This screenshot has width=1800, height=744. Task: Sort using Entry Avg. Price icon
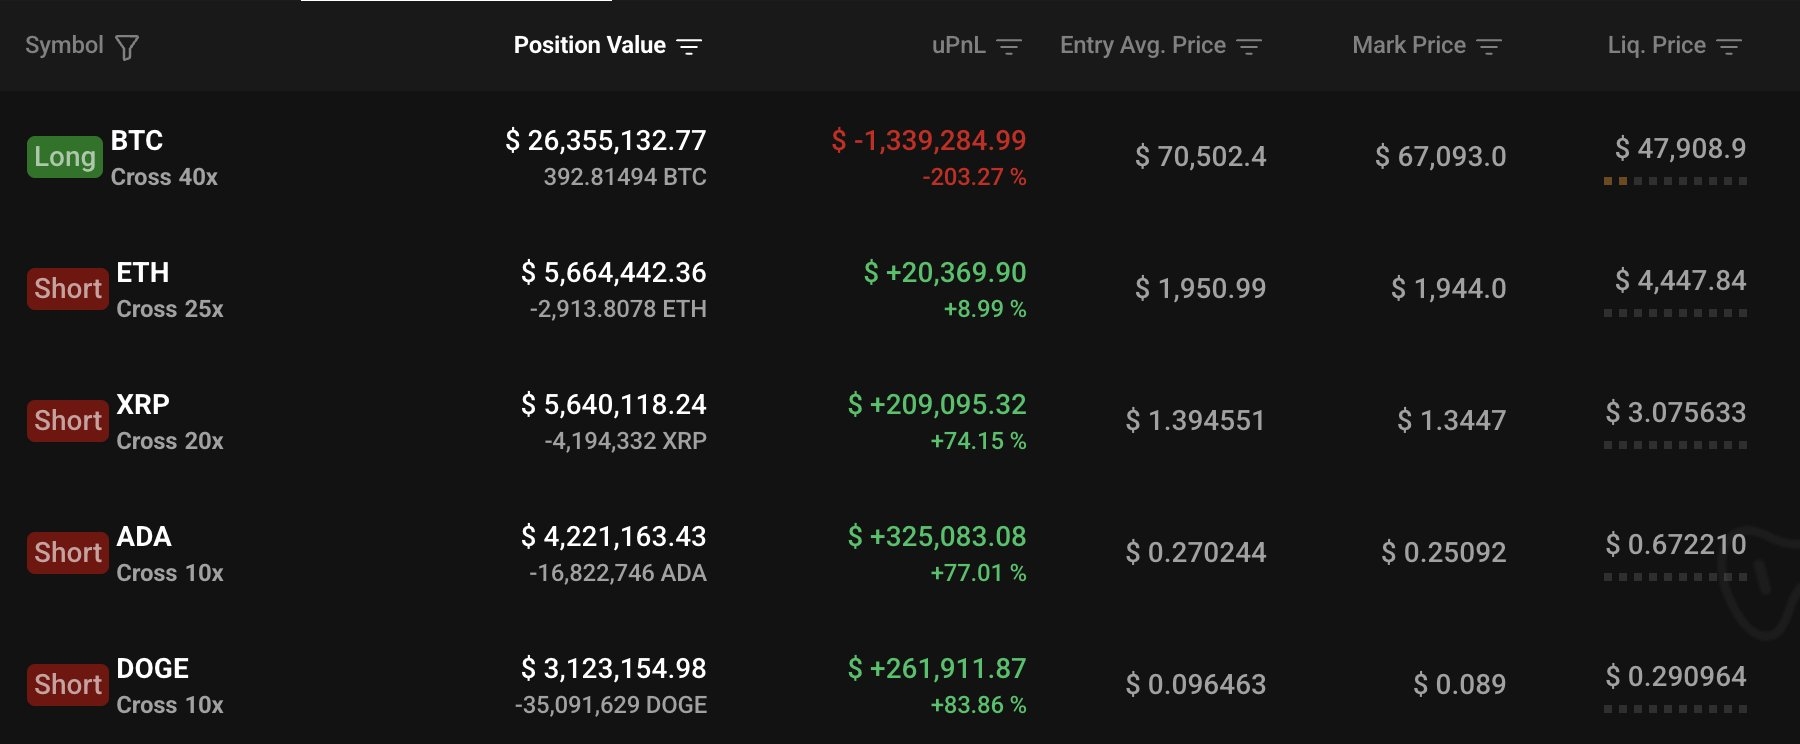tap(1249, 46)
